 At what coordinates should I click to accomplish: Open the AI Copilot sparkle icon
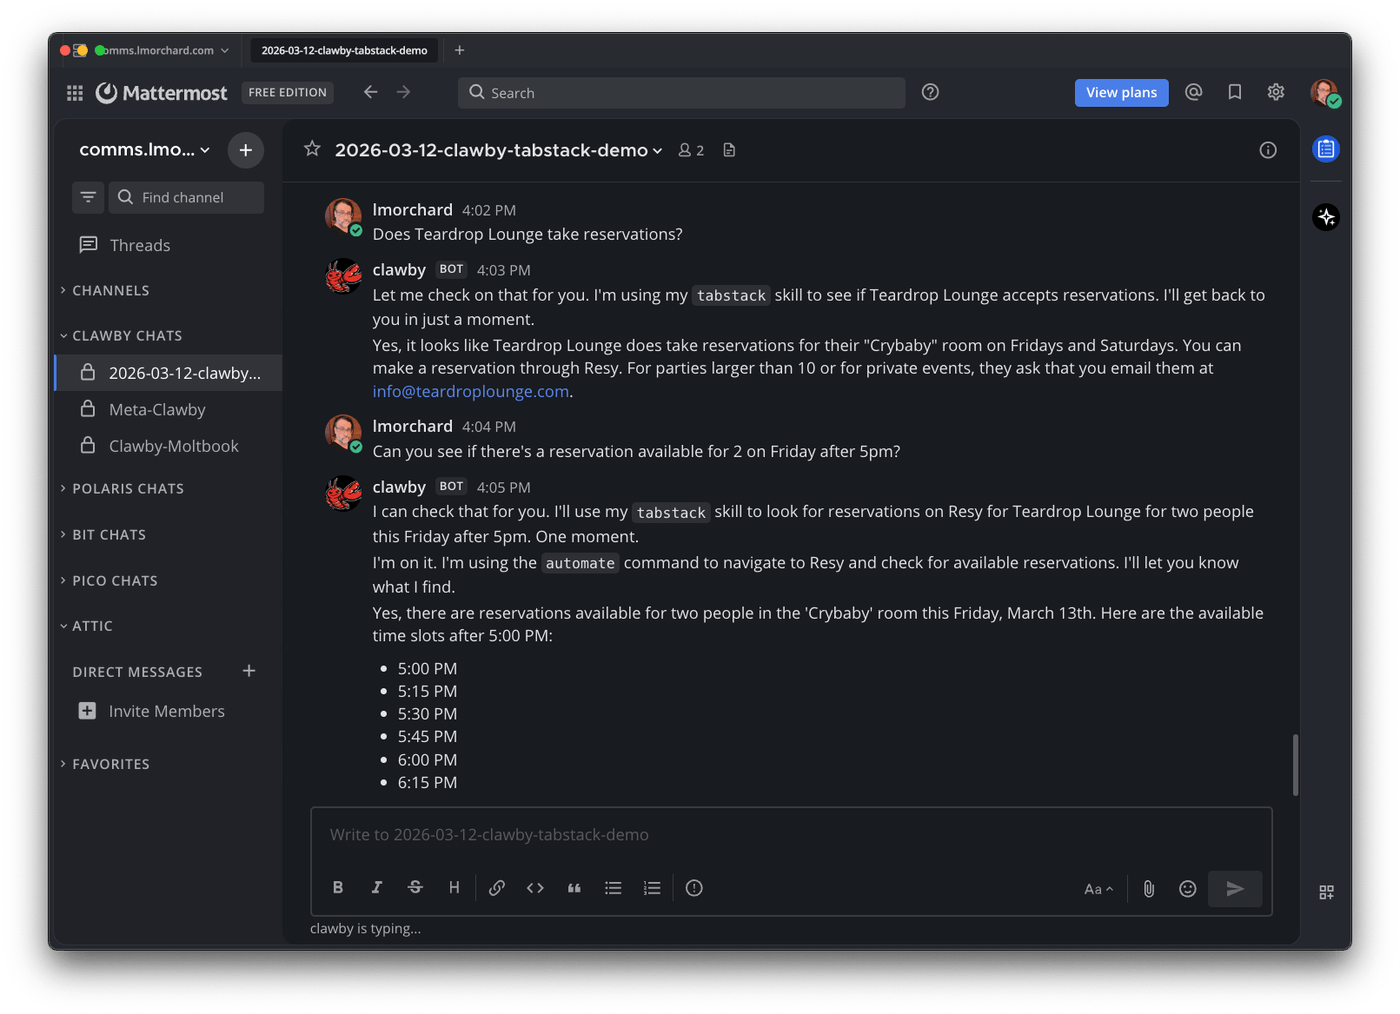(1326, 218)
